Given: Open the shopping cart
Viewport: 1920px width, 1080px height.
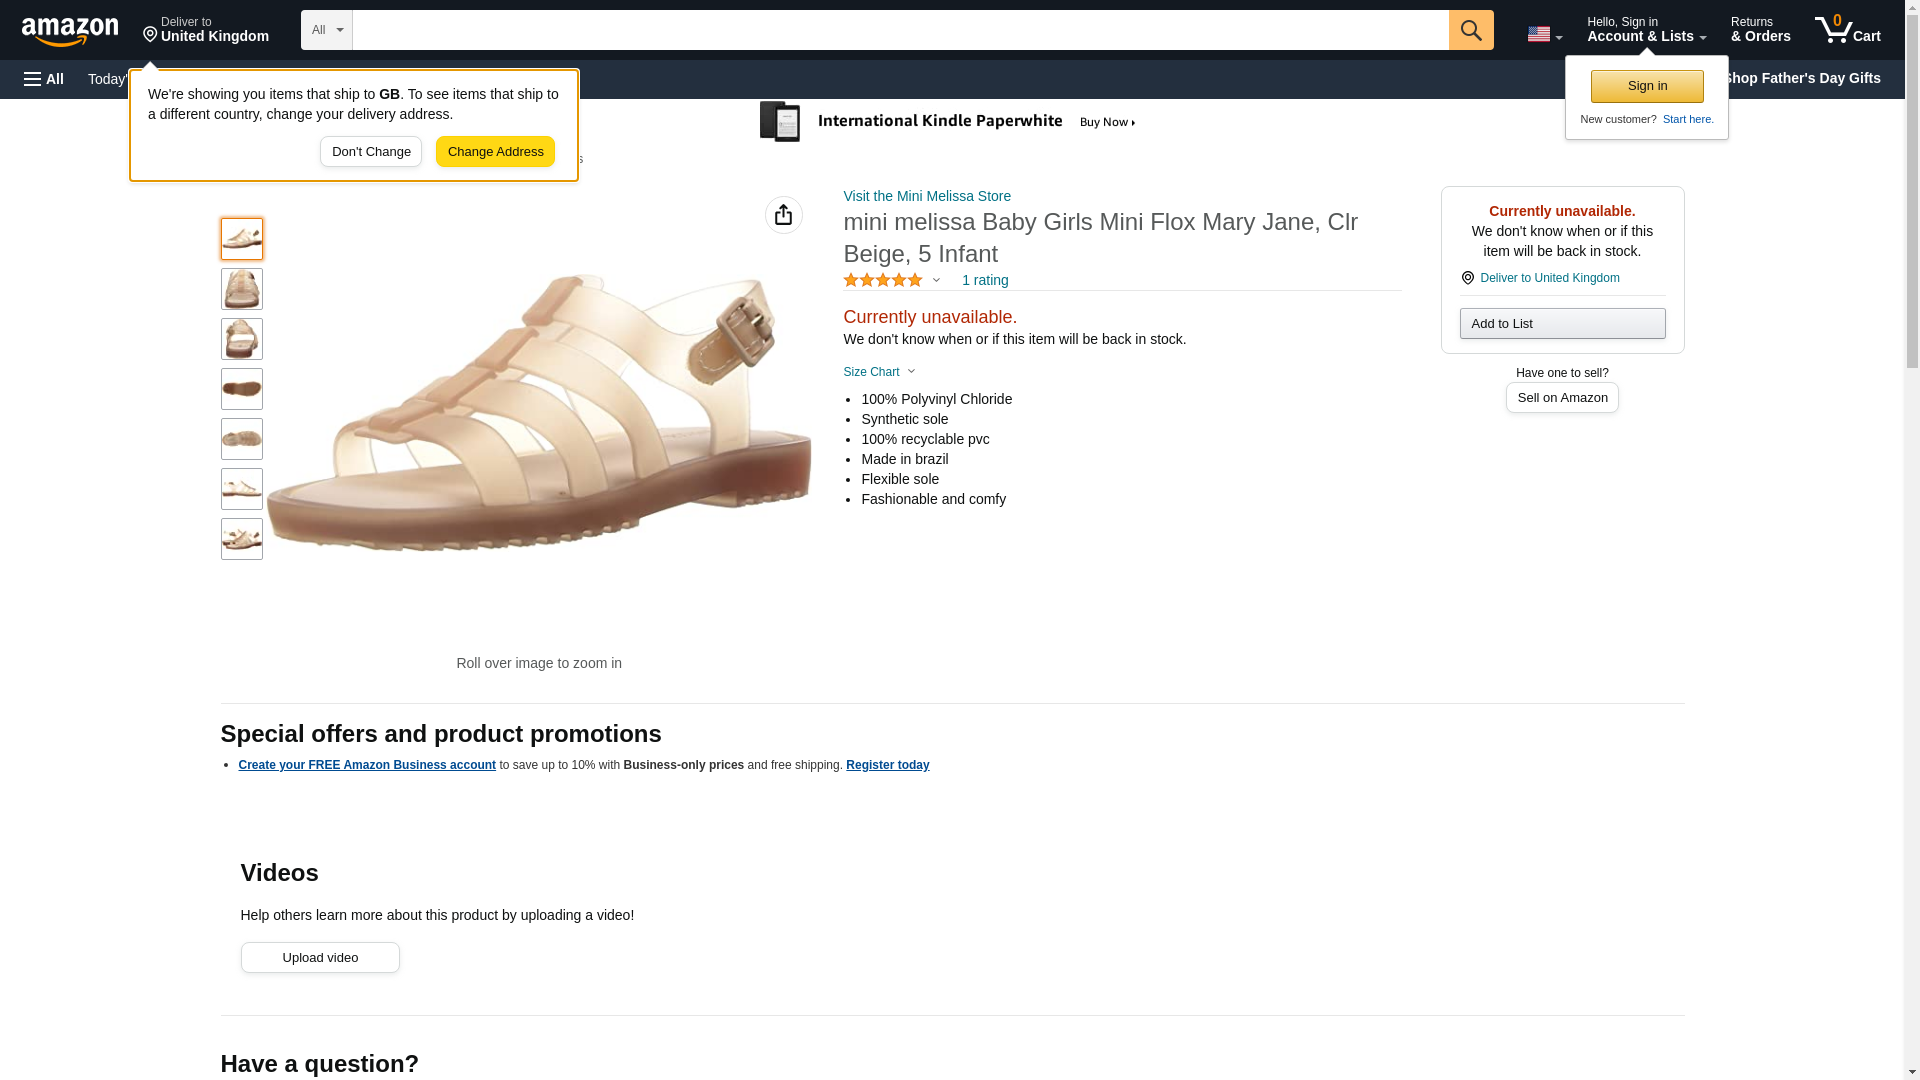Looking at the screenshot, I should [x=1847, y=30].
